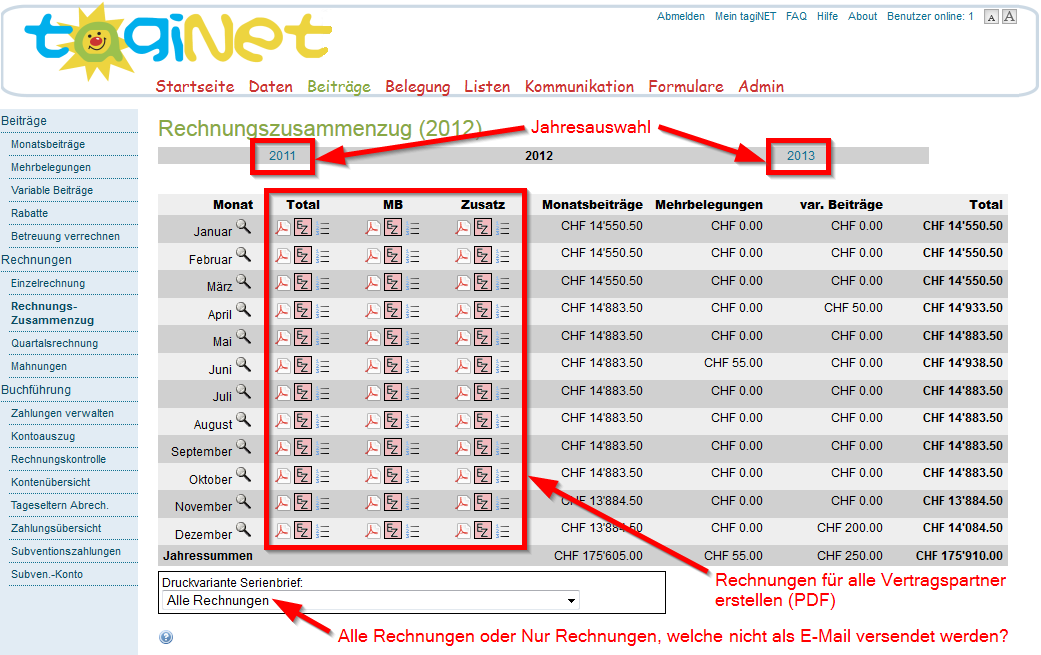Screen dimensions: 1041x655
Task: Click the list icon for Februar Total
Action: [x=322, y=256]
